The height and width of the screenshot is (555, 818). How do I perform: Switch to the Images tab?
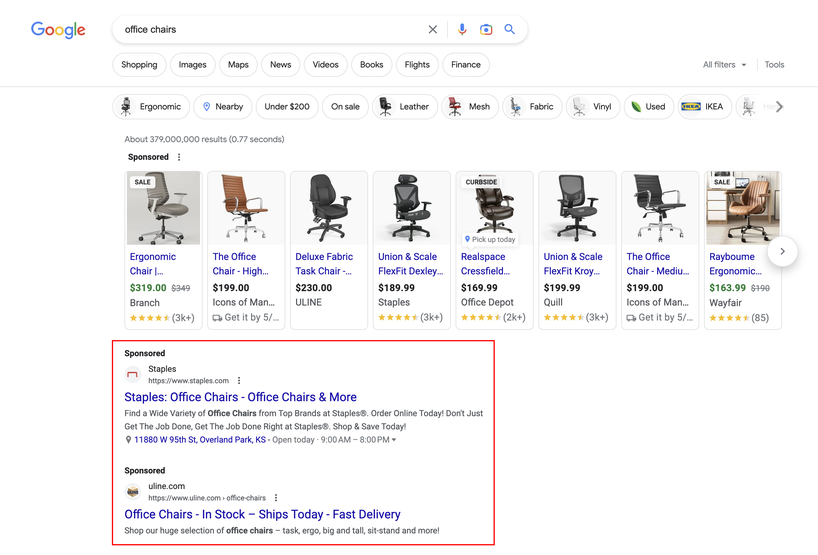pyautogui.click(x=193, y=65)
